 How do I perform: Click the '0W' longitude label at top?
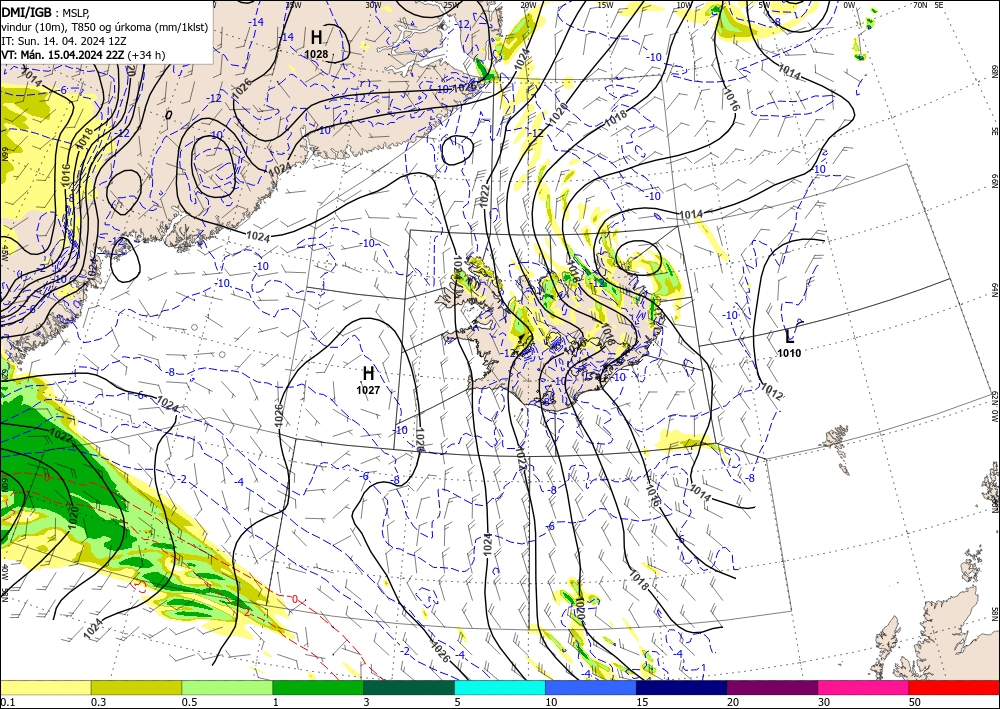(849, 5)
